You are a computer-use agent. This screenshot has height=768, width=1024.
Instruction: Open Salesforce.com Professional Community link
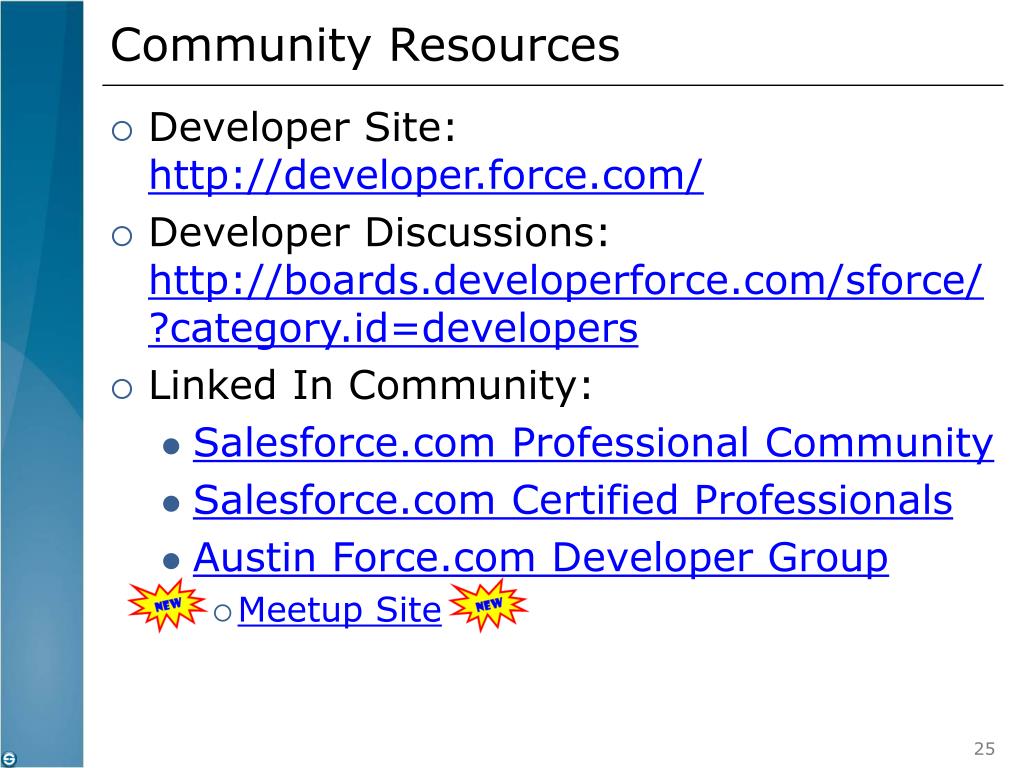[593, 443]
